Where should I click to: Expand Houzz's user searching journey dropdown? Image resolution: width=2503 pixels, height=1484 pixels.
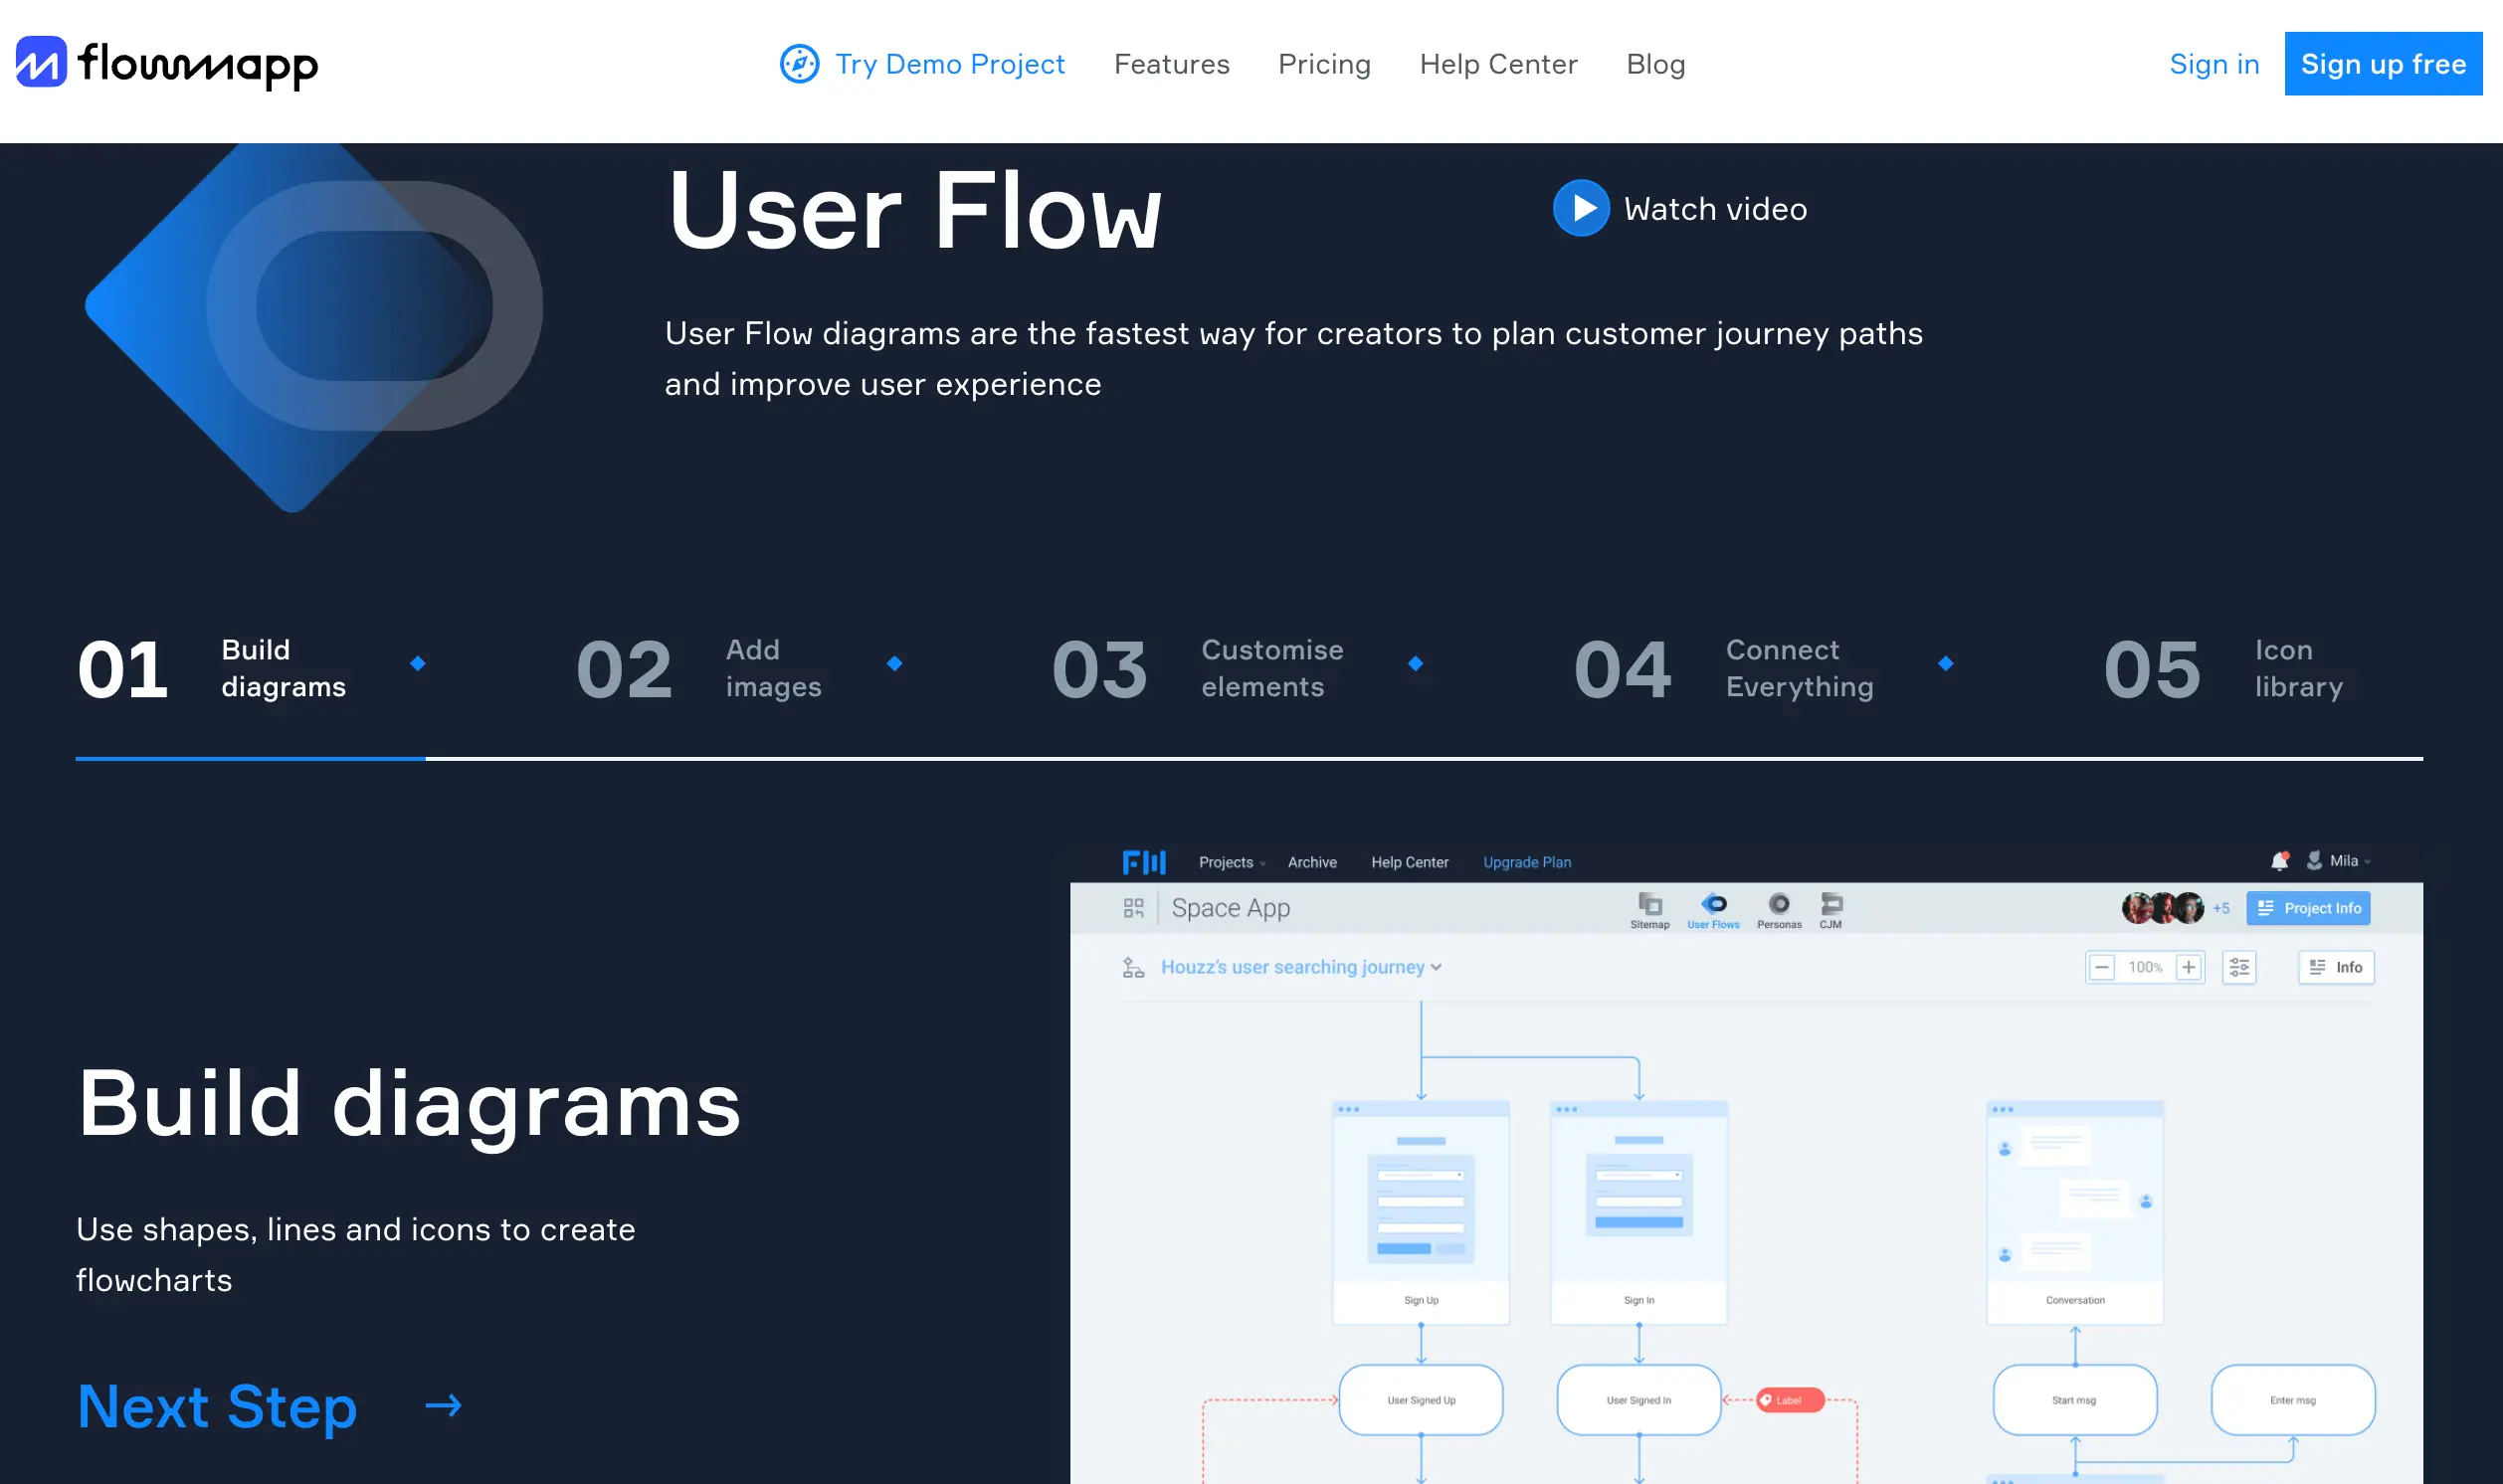[1301, 967]
